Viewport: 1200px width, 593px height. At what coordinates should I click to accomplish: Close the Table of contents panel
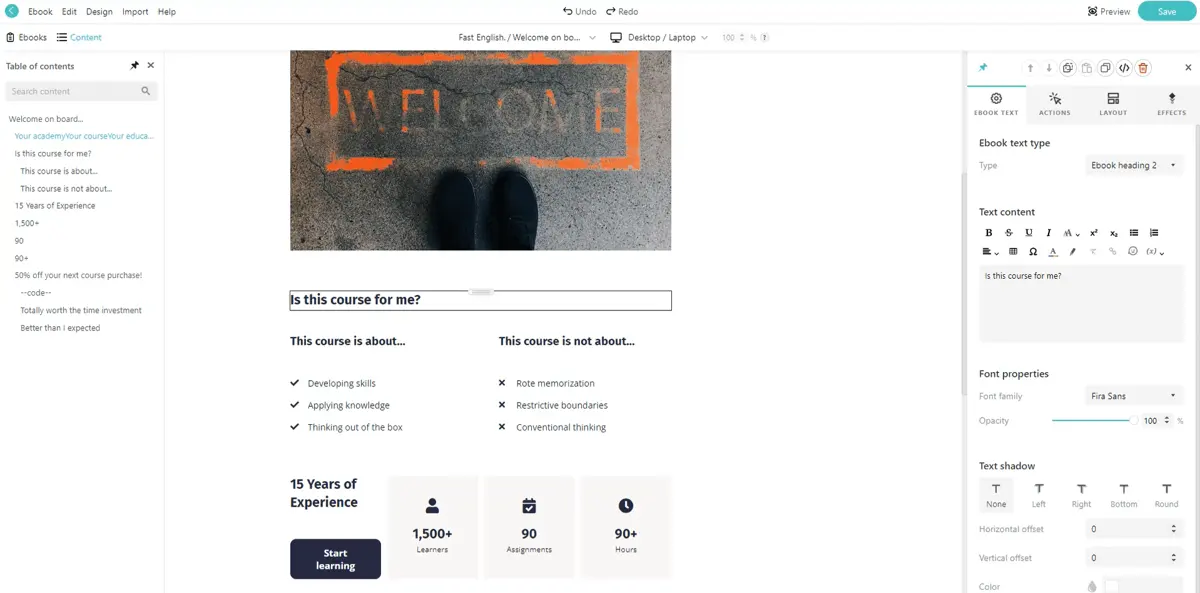tap(151, 66)
